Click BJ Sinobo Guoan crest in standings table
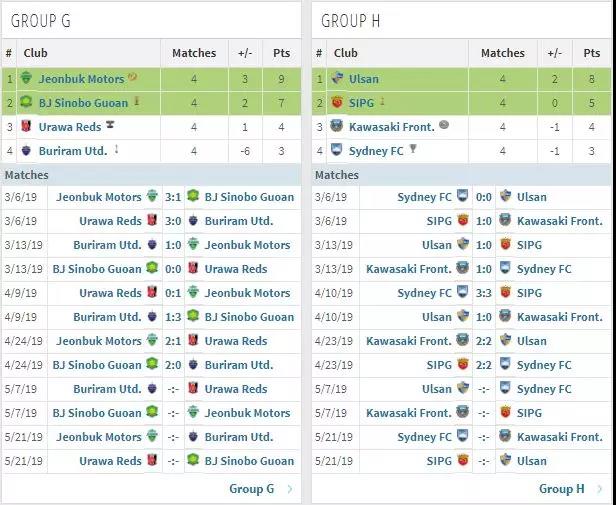Viewport: 616px width, 505px height. [26, 102]
